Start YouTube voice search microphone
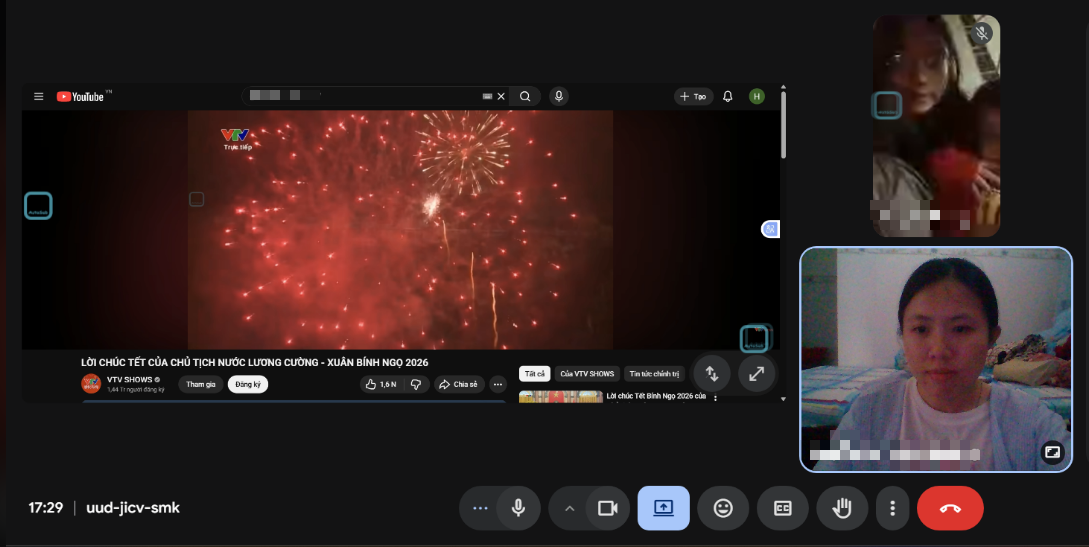This screenshot has height=547, width=1089. coord(558,96)
